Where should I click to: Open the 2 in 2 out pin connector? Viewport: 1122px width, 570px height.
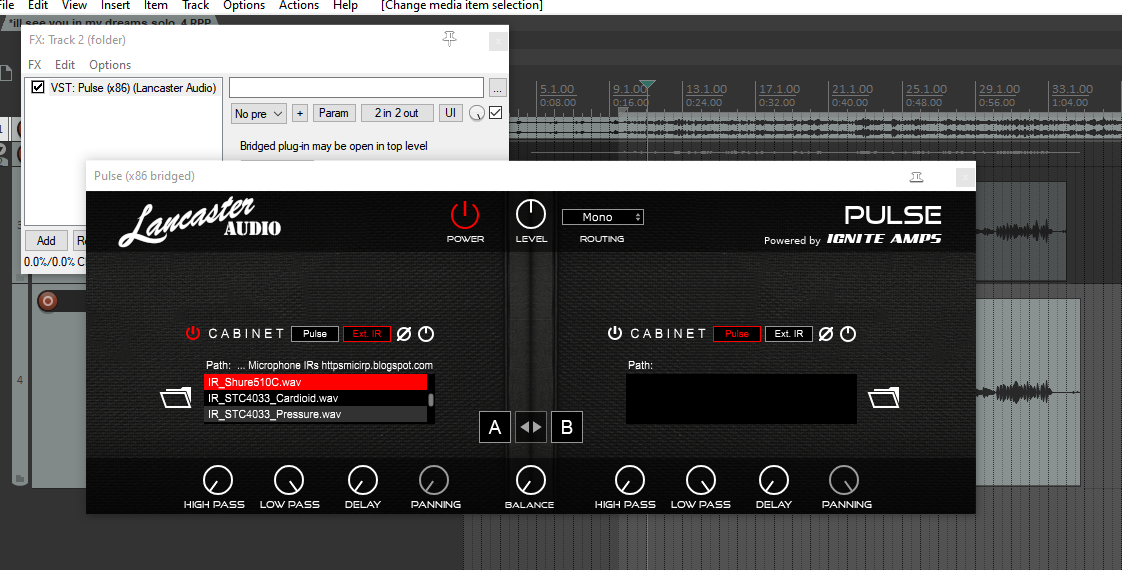[x=397, y=114]
